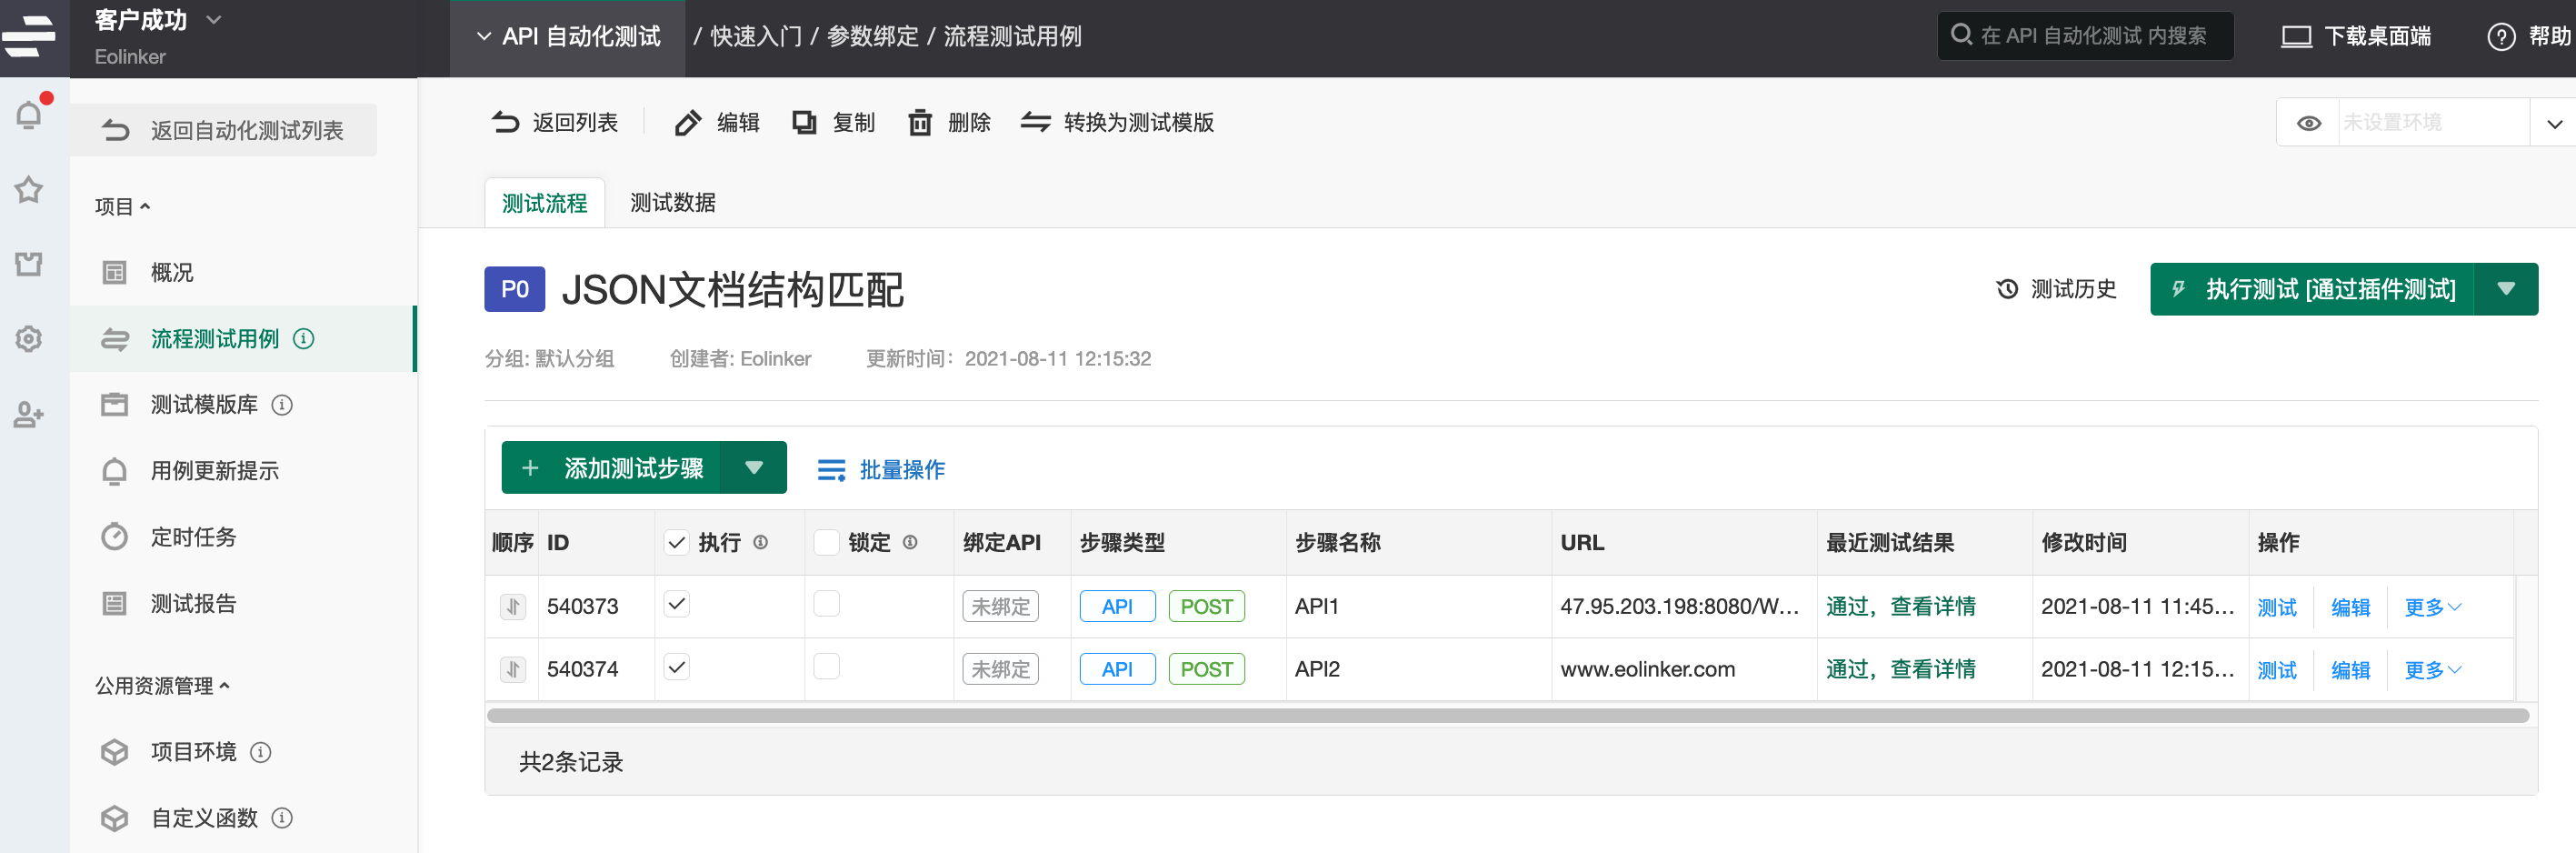
Task: Switch to the 测试数据 tab
Action: (x=672, y=203)
